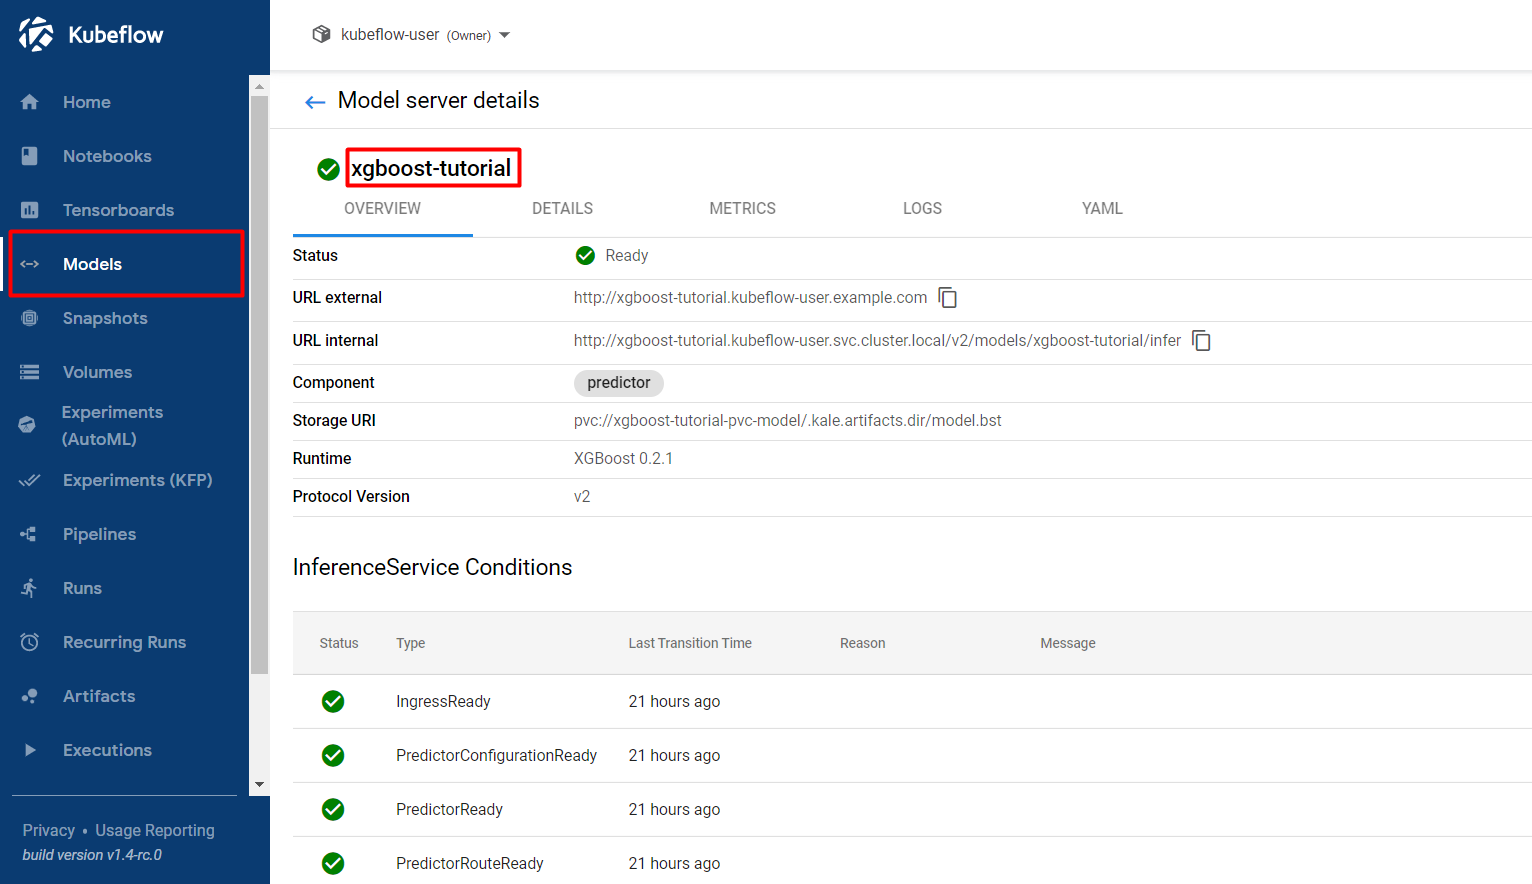Screen dimensions: 1532x884
Task: Click the sidebar scrollbar thumb
Action: [259, 385]
